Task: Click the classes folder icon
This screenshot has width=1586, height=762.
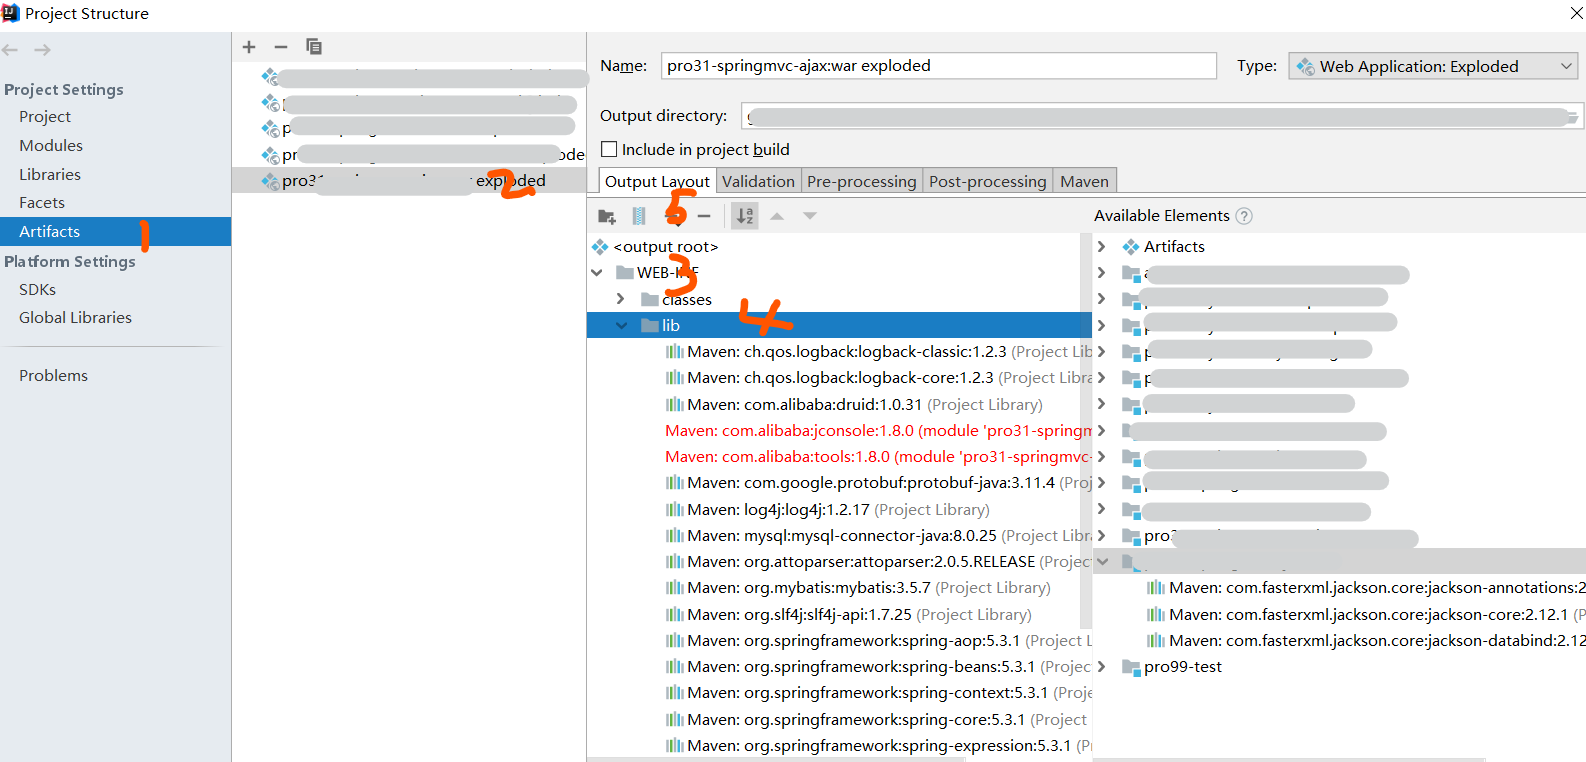Action: click(x=650, y=299)
